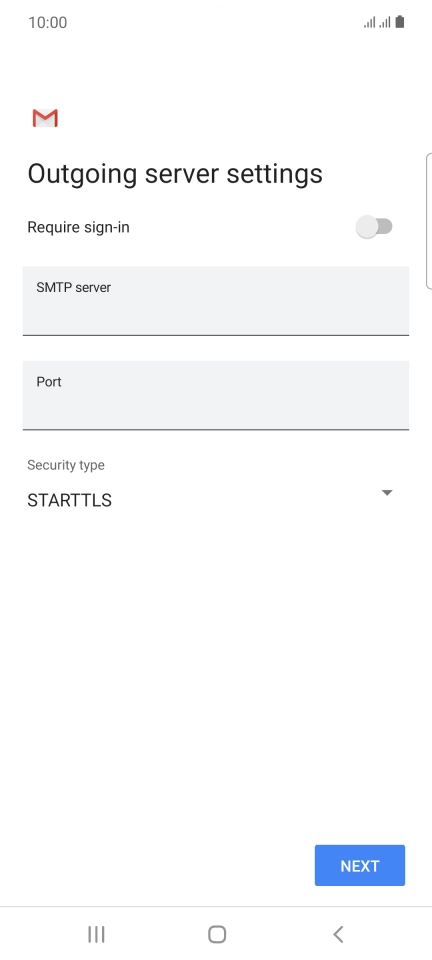Tap the battery icon in status bar
This screenshot has height=960, width=432.
point(400,23)
